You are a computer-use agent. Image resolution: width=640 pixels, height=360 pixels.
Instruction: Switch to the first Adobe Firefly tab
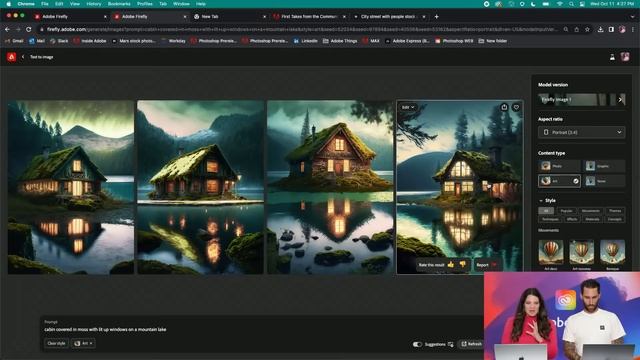click(x=69, y=17)
